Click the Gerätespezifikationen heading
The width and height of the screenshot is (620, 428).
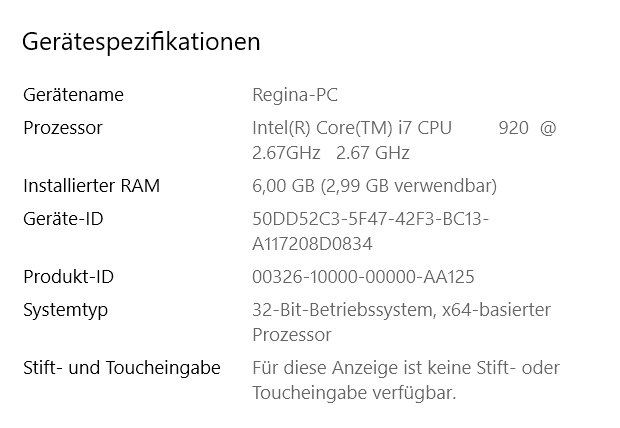tap(141, 42)
